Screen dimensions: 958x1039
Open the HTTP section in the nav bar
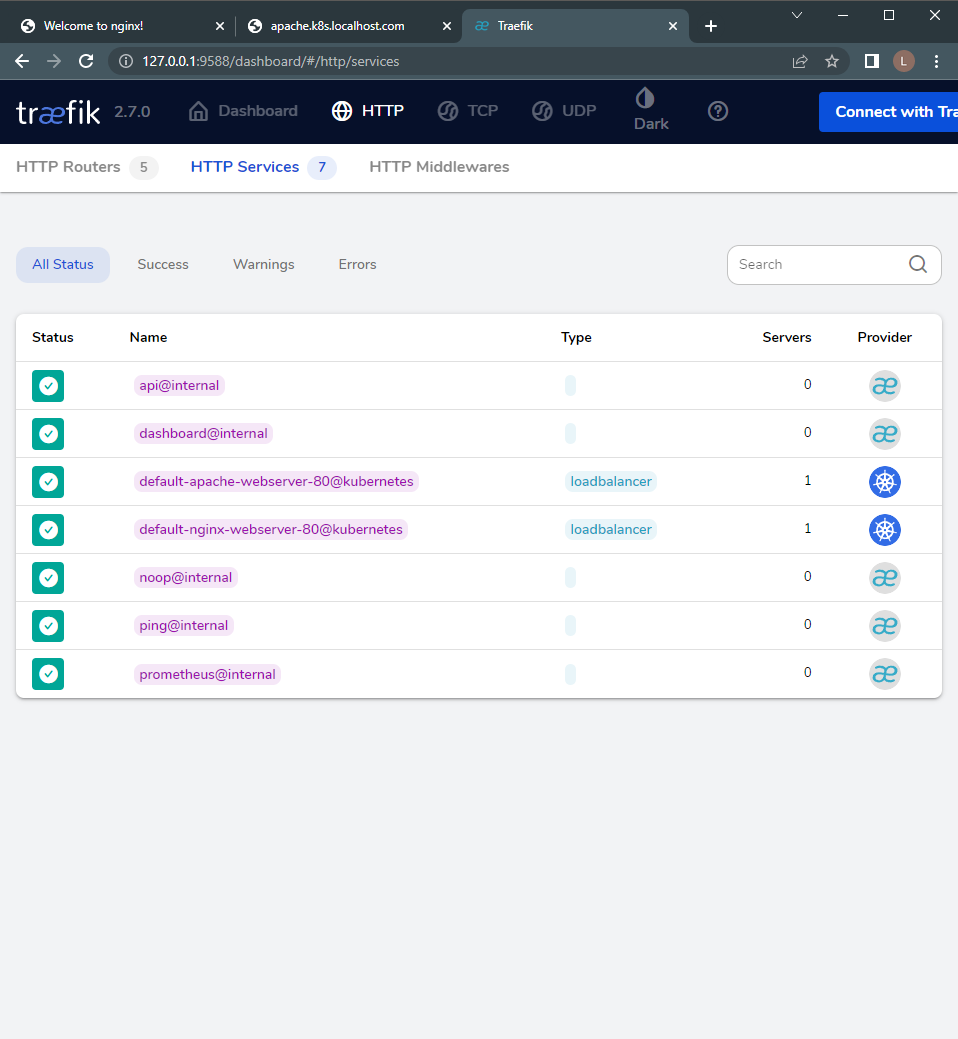pyautogui.click(x=368, y=111)
